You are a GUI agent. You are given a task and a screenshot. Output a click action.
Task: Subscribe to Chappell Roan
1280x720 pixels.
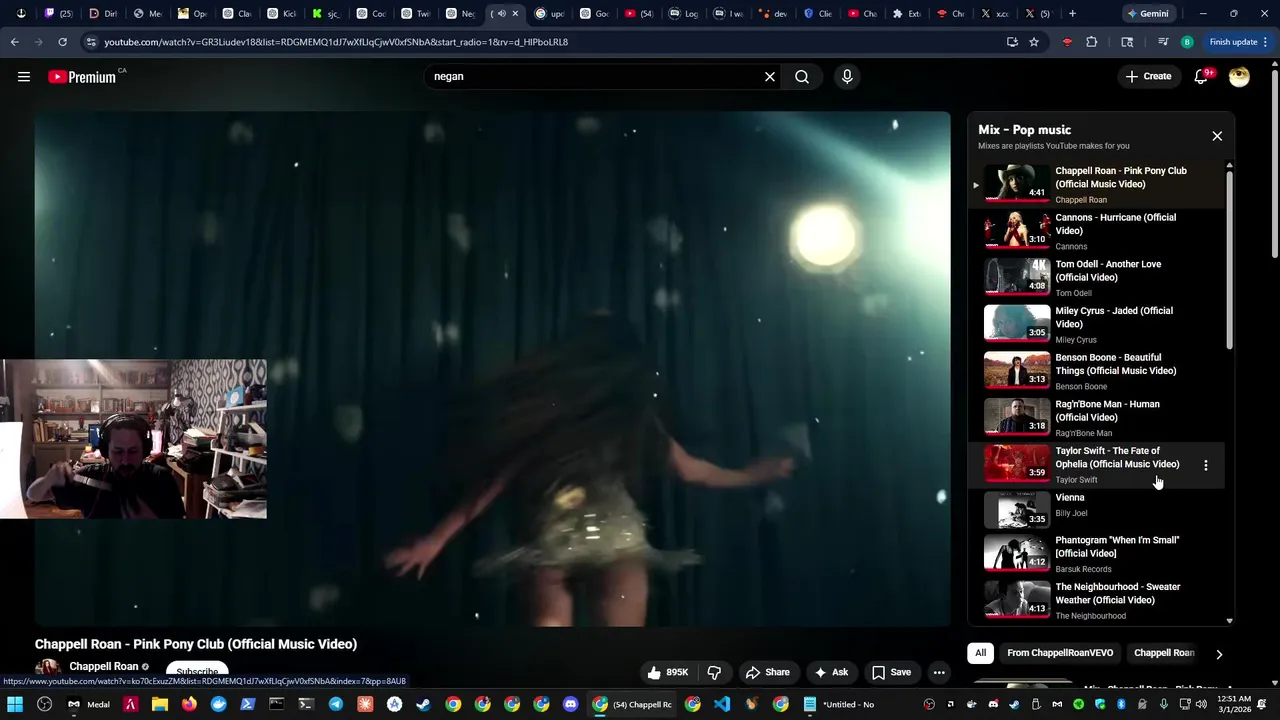[x=197, y=672]
